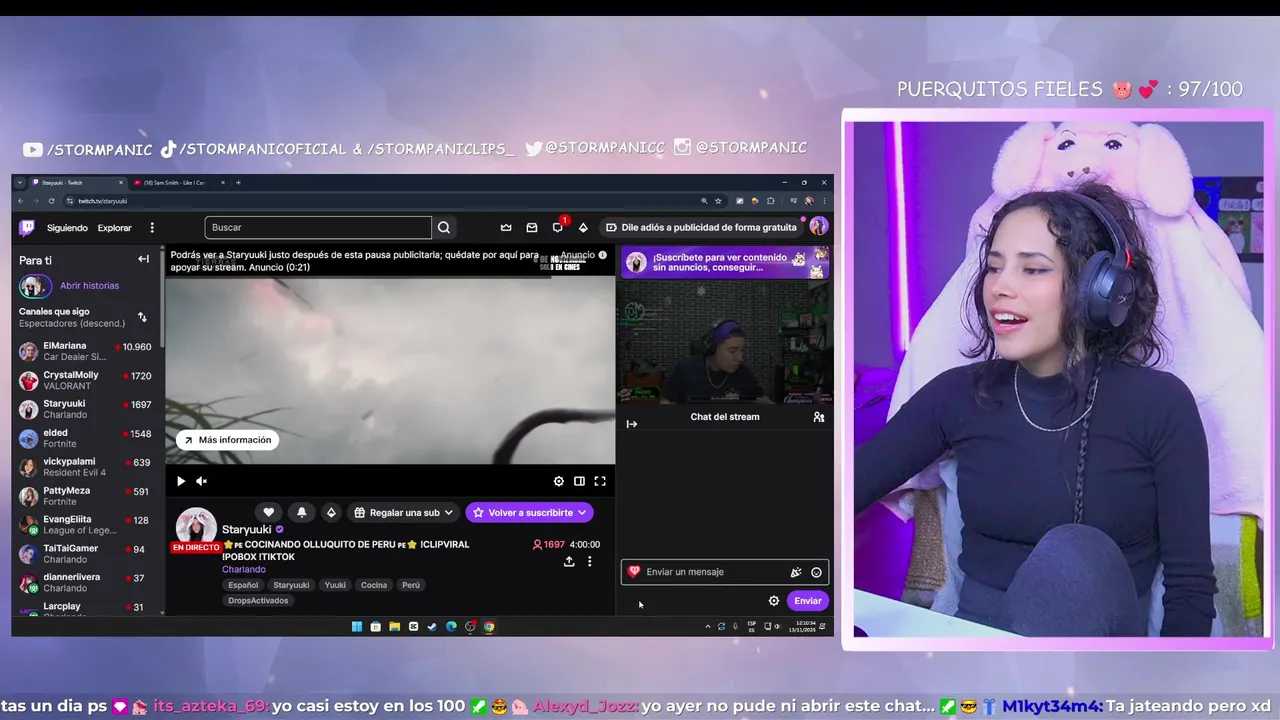Open the stream's three-dot options menu
The image size is (1280, 720).
[x=590, y=562]
